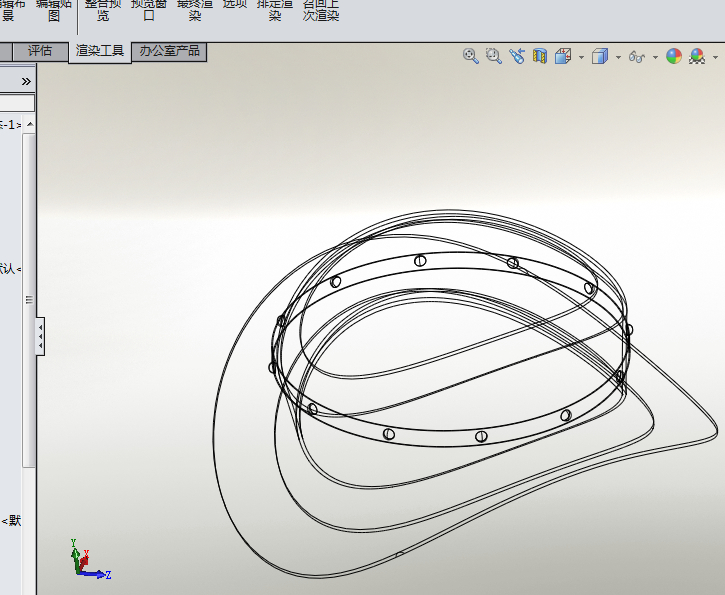This screenshot has height=595, width=725.
Task: Select the Zoom to Area icon
Action: click(x=494, y=56)
